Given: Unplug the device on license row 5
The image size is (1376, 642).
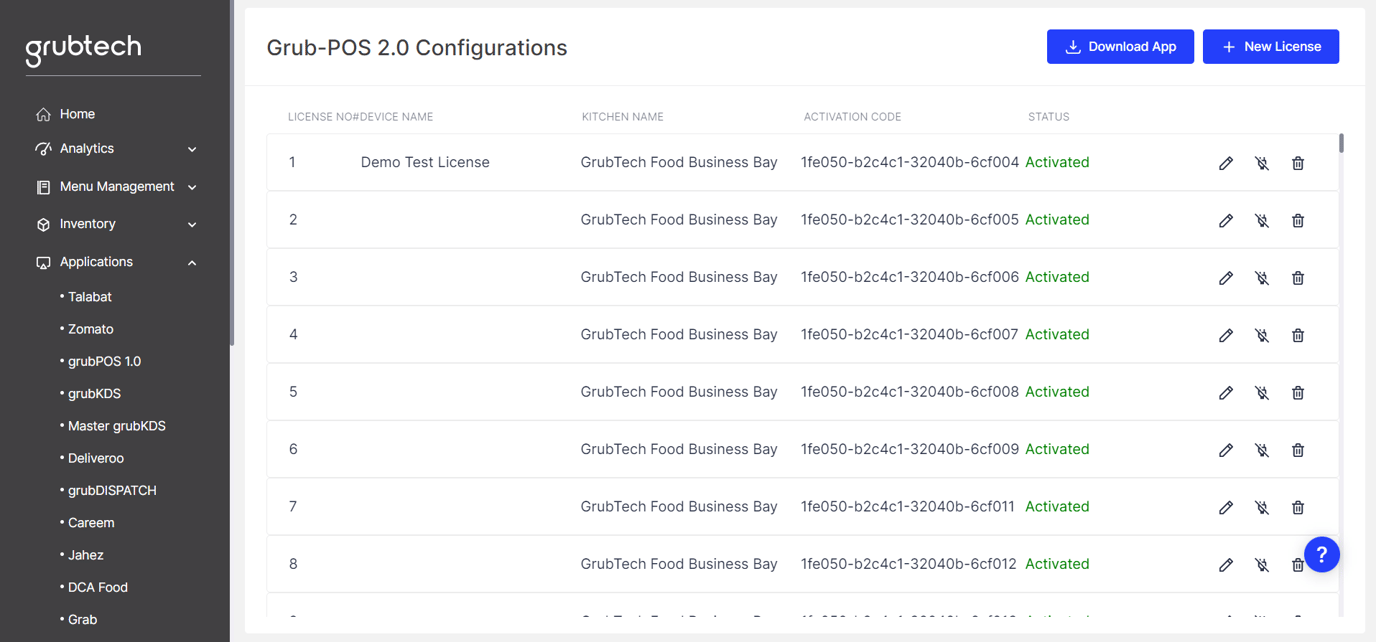Looking at the screenshot, I should [x=1262, y=392].
